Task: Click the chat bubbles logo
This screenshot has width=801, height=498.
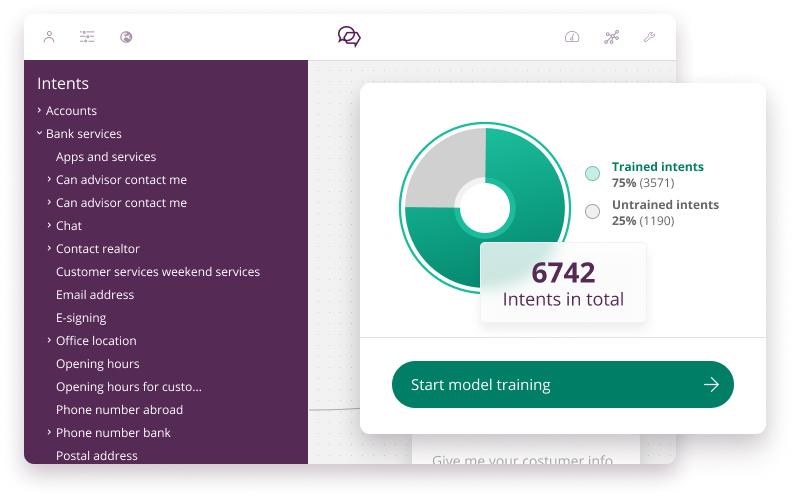Action: click(x=349, y=37)
